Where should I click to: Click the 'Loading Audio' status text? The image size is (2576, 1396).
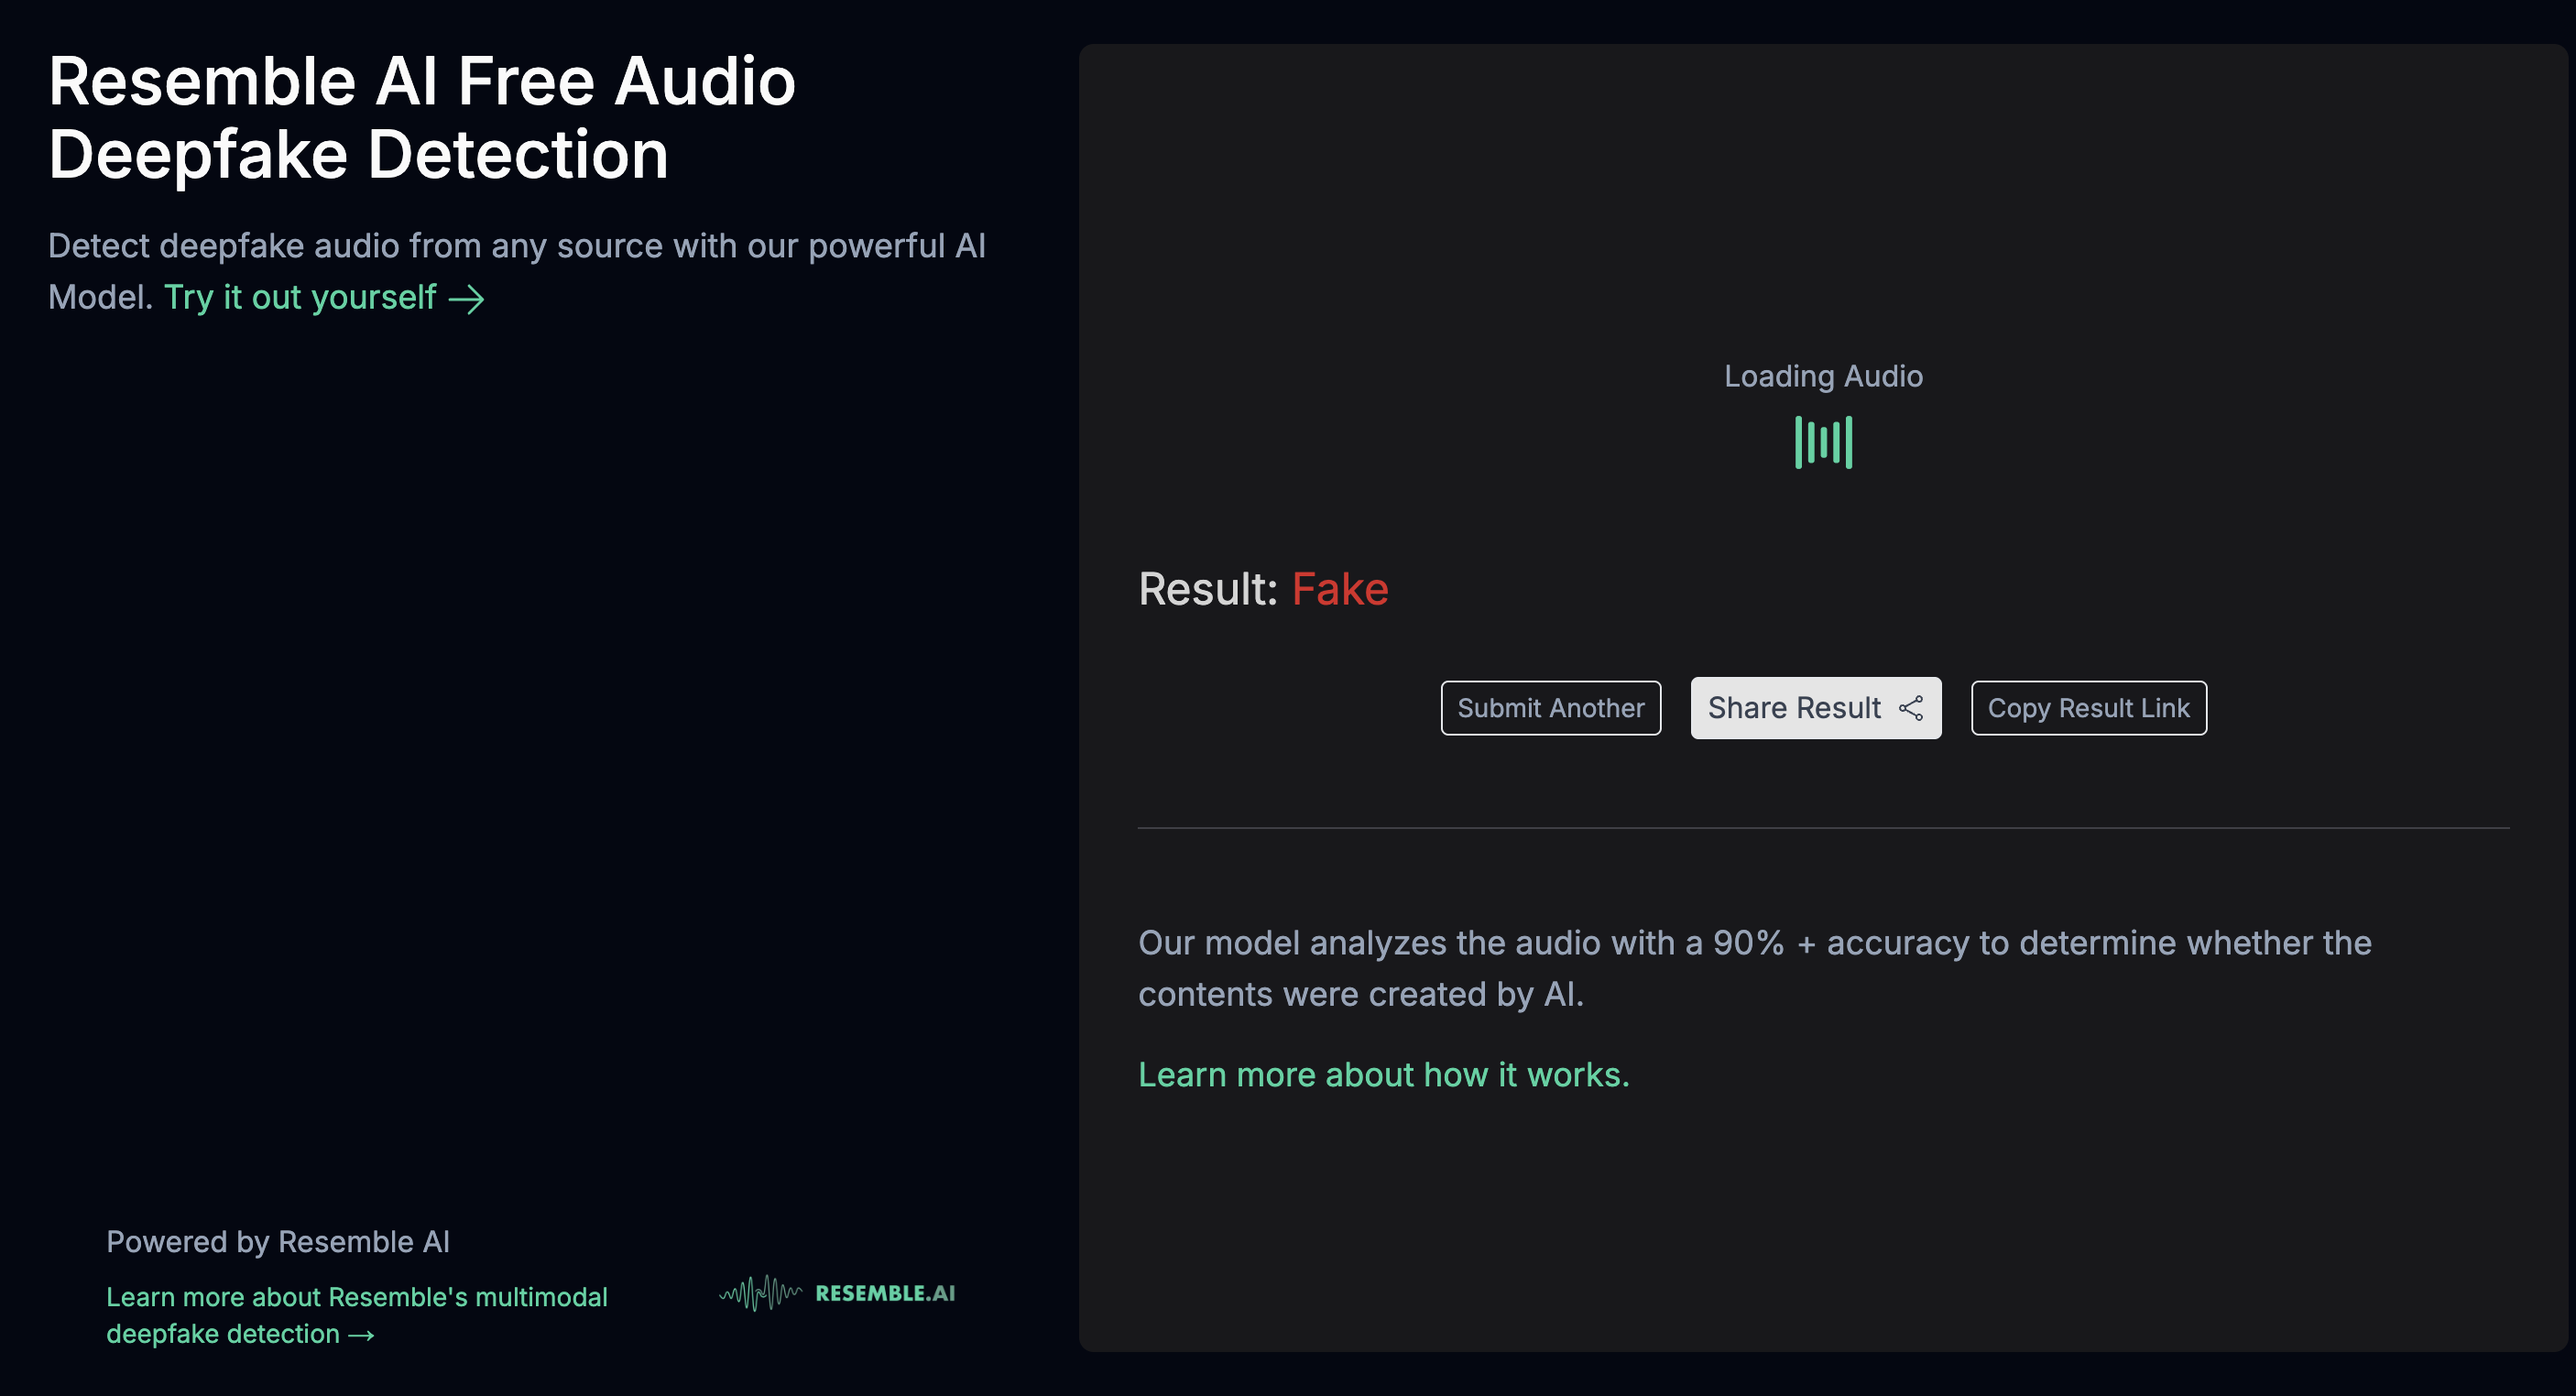1823,376
